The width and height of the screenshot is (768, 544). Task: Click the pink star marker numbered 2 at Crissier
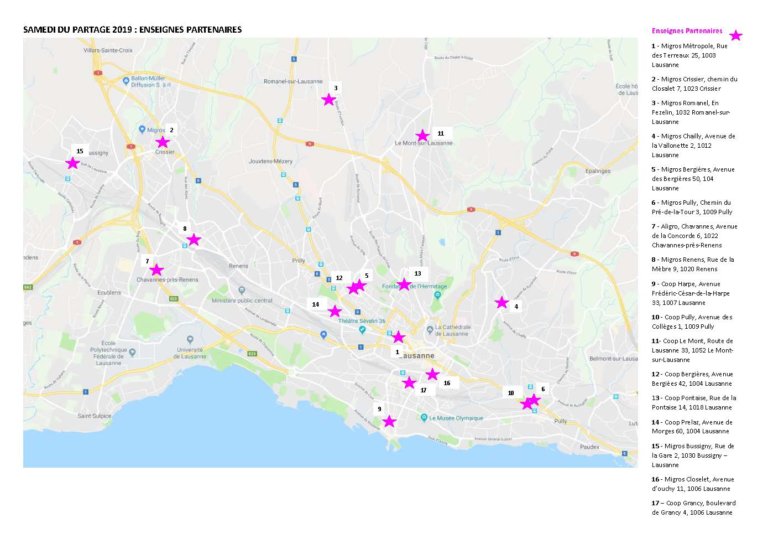tap(163, 142)
